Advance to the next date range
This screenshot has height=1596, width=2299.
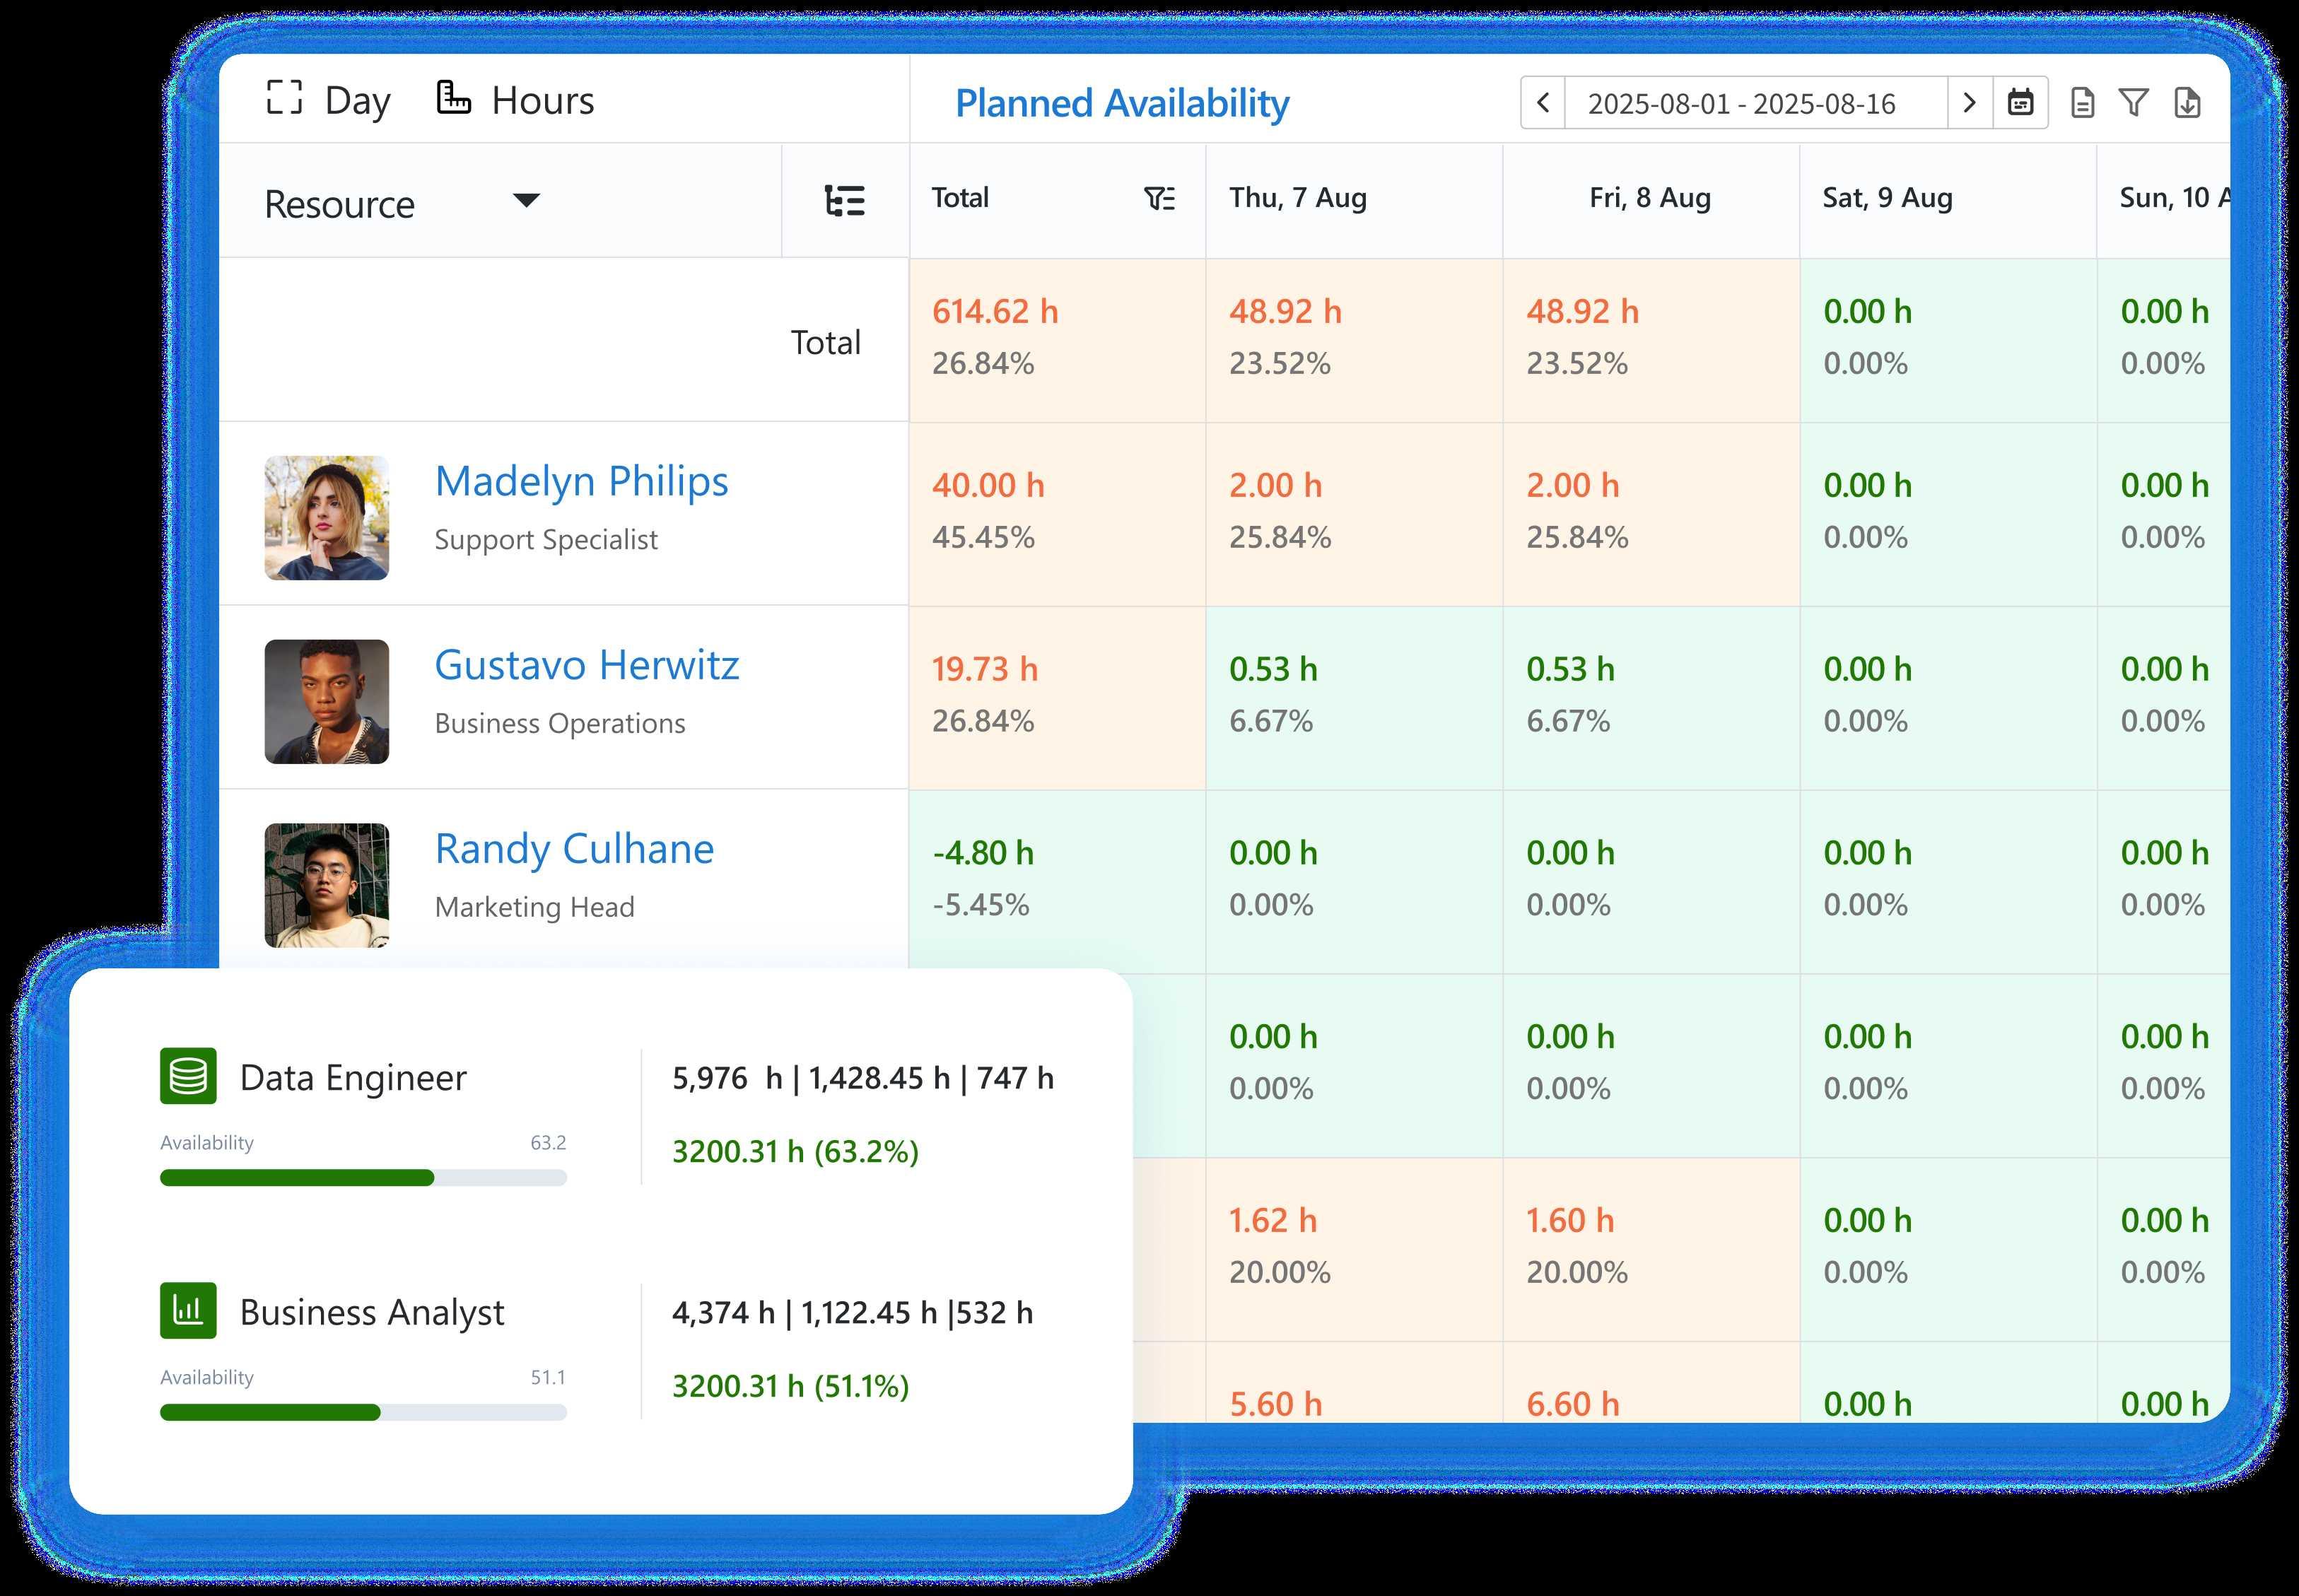pos(1969,103)
